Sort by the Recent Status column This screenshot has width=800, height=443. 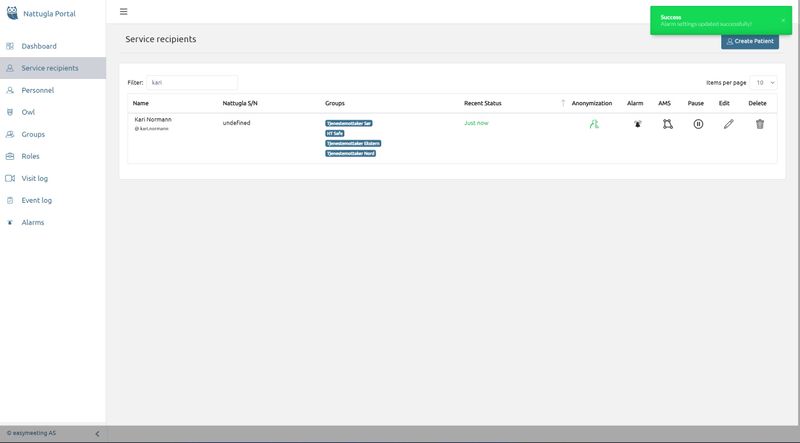click(x=562, y=103)
